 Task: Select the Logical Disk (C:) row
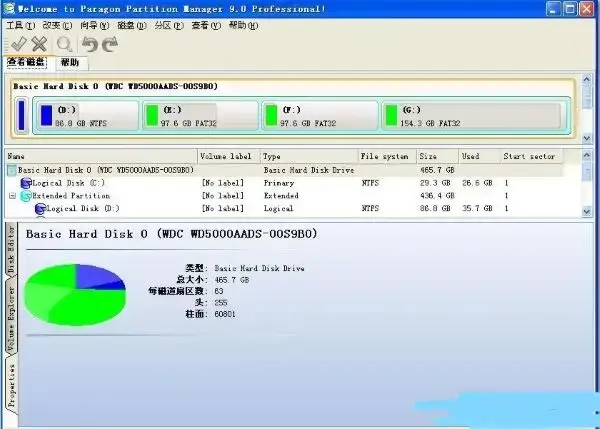pos(284,183)
